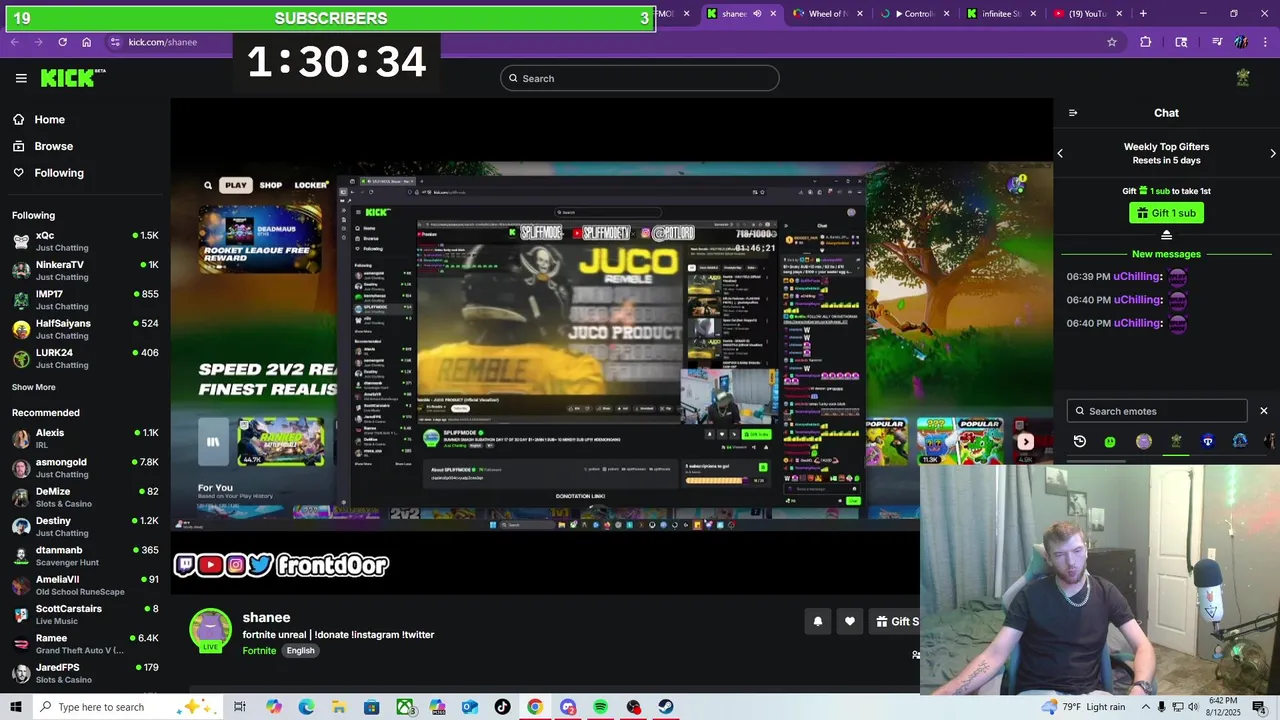Bookmark this page with star
This screenshot has width=1280, height=720.
(1112, 42)
